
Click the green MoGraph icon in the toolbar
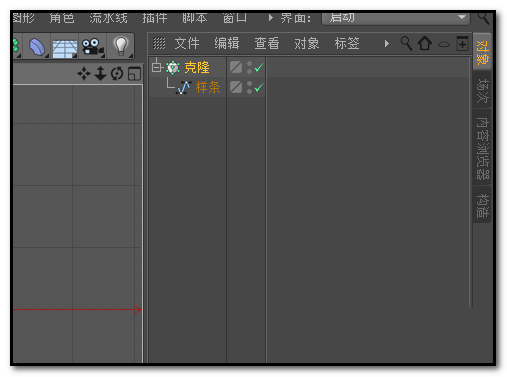click(x=16, y=46)
